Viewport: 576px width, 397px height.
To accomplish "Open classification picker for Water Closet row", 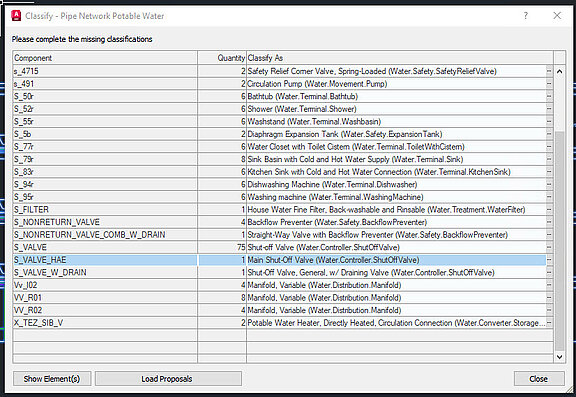I will click(x=549, y=147).
